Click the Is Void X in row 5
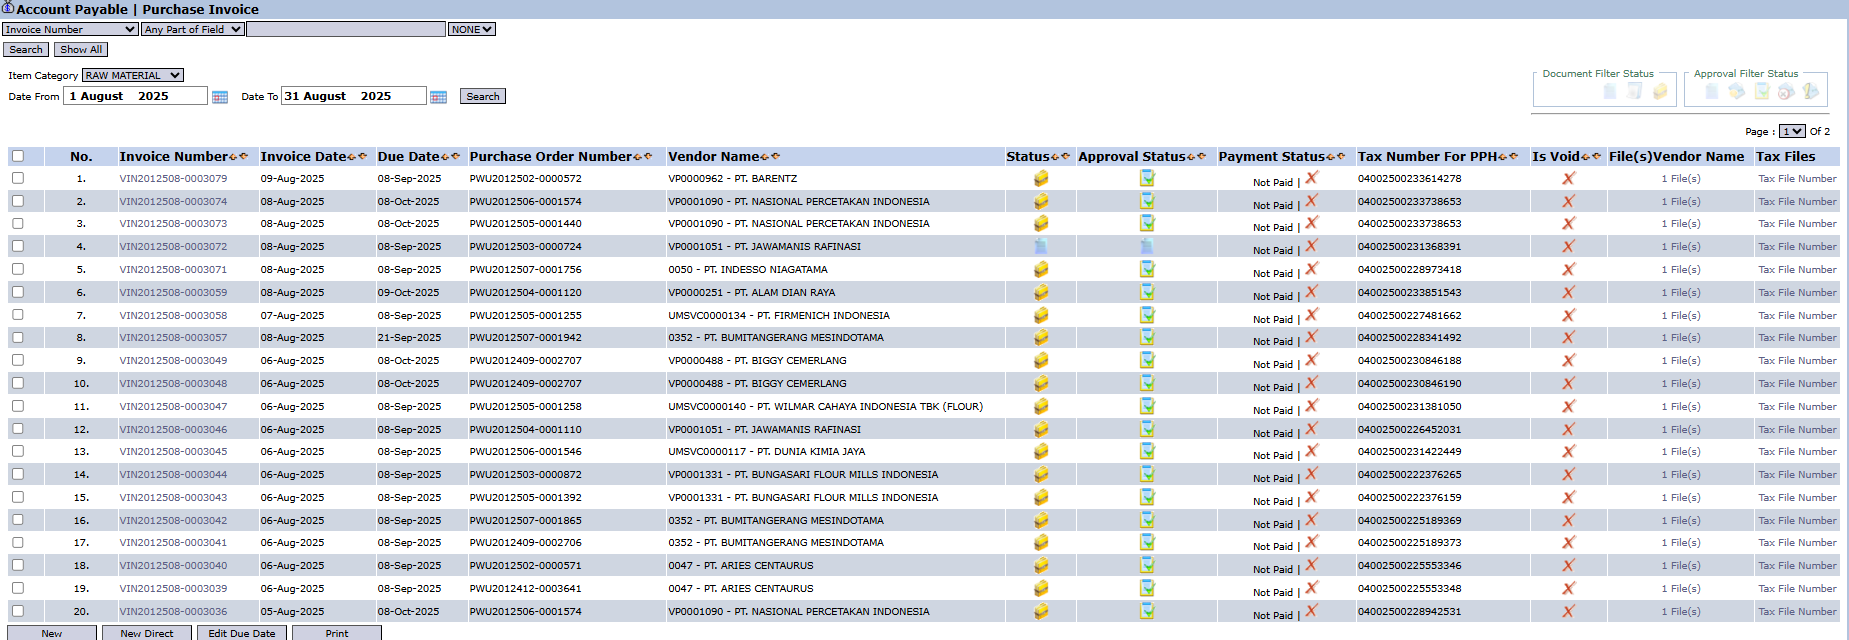The height and width of the screenshot is (640, 1849). (1568, 270)
